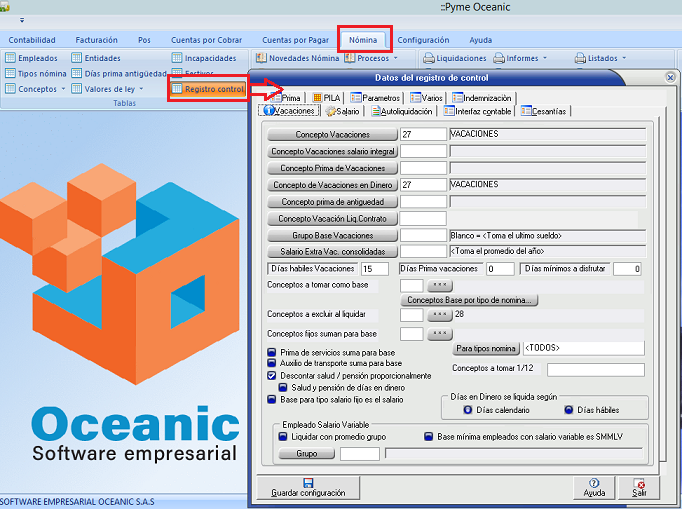Click the Liquidaciones printer icon
Viewport: 682px width, 509px height.
tap(429, 58)
